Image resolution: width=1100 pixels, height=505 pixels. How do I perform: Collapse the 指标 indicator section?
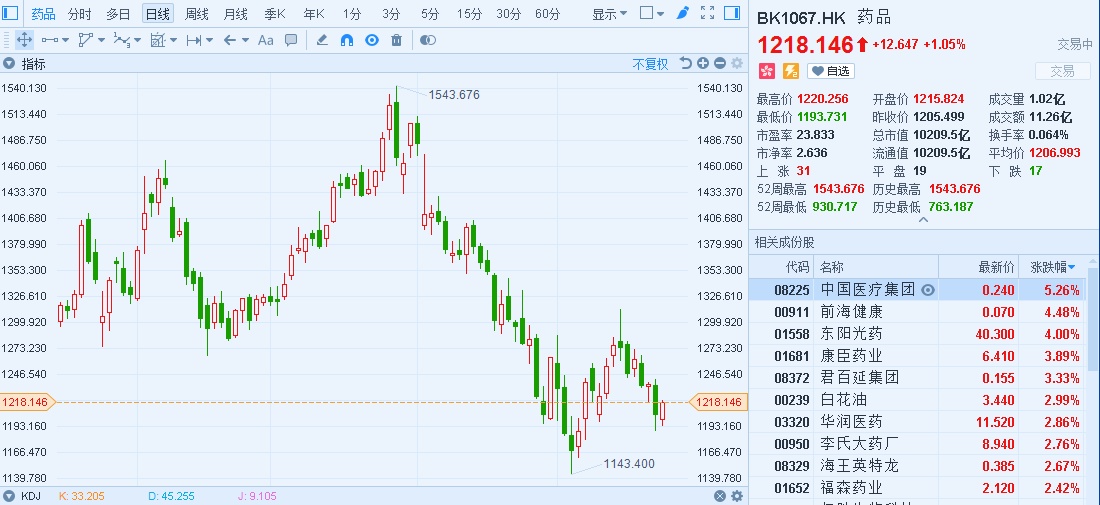pos(10,64)
